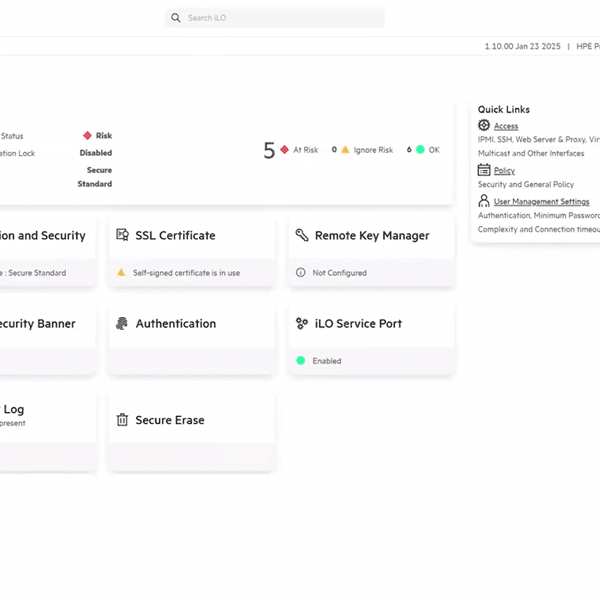
Task: Open the Access quick link
Action: click(x=506, y=127)
